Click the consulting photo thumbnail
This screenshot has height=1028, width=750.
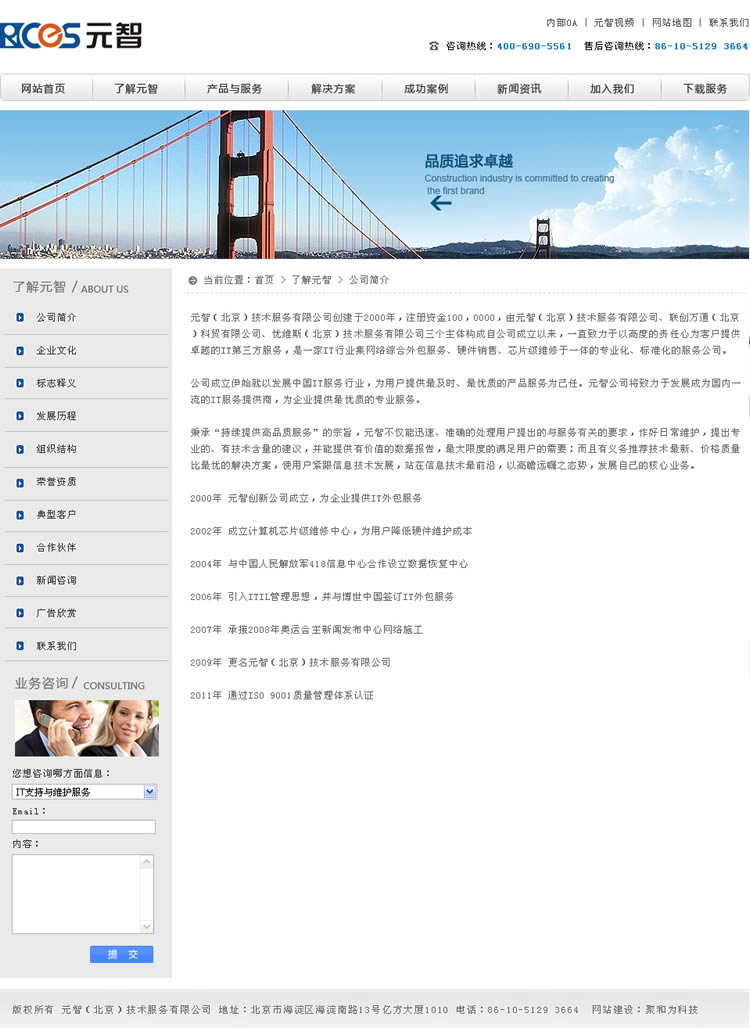86,728
